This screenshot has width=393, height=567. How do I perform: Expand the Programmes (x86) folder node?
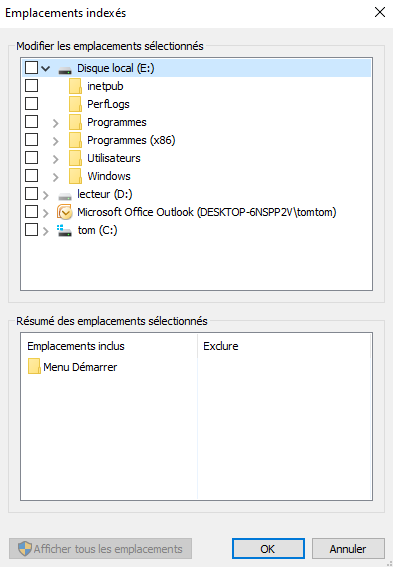coord(55,141)
